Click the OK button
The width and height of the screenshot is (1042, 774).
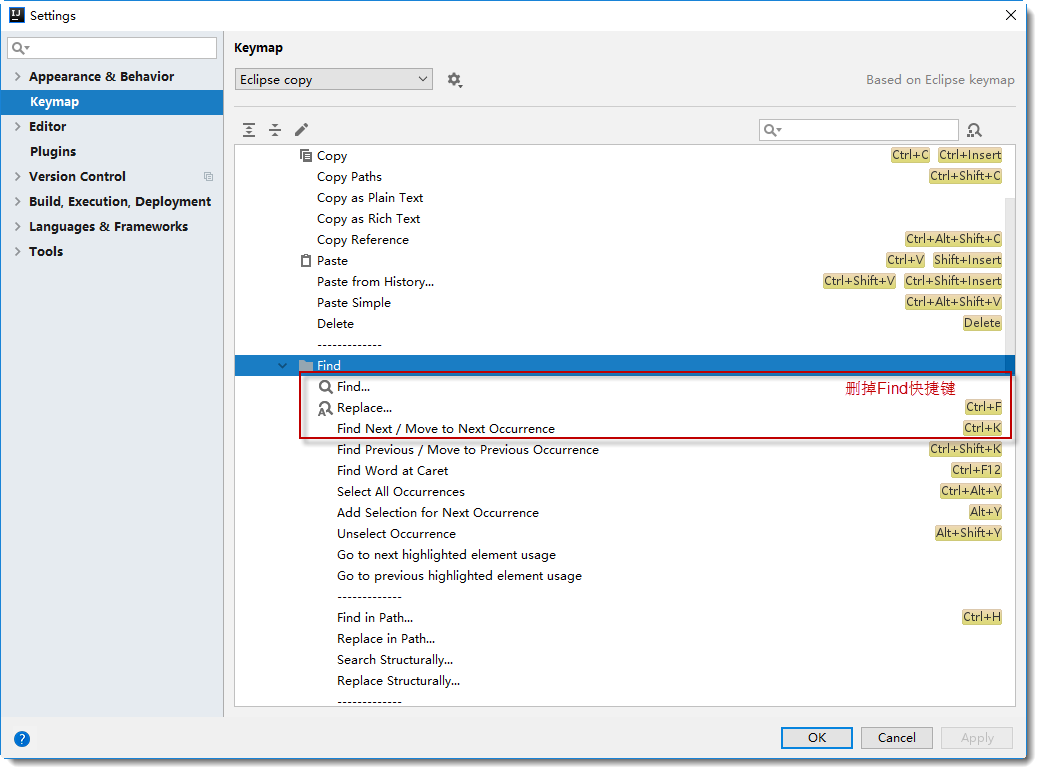point(817,737)
